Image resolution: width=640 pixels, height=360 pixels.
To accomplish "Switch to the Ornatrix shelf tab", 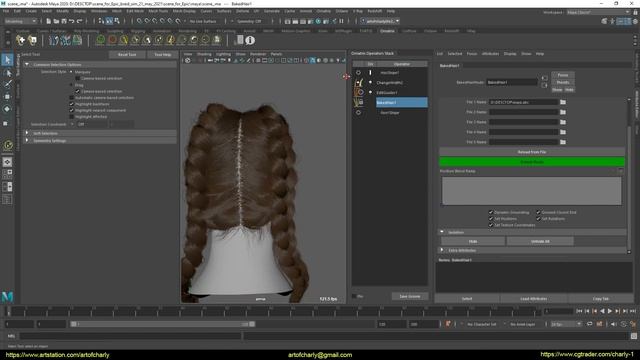I will (387, 31).
